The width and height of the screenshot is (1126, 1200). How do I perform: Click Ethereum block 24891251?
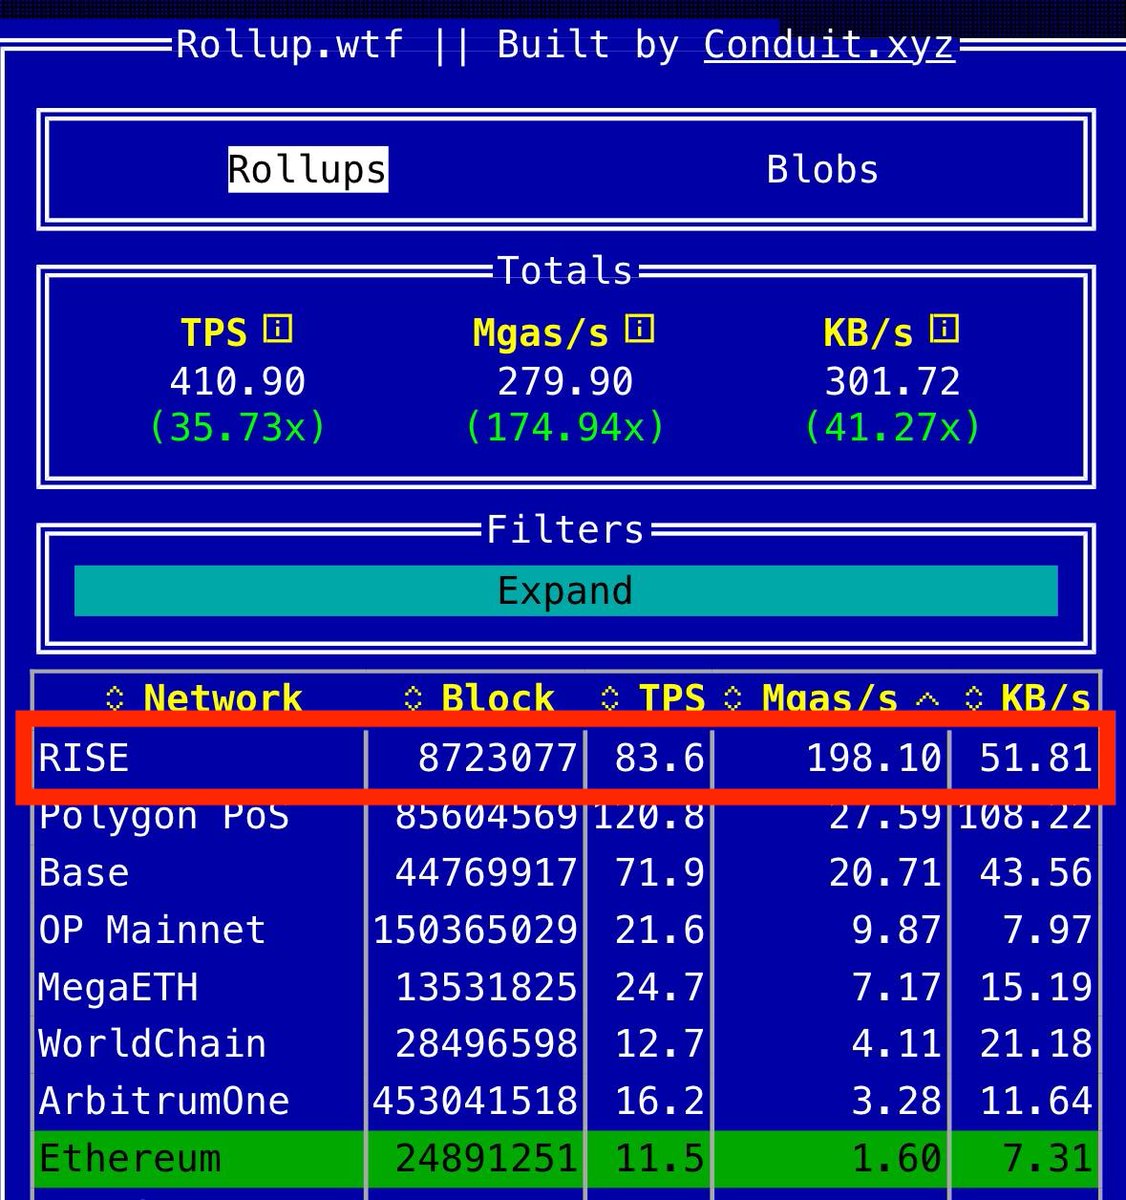click(486, 1159)
